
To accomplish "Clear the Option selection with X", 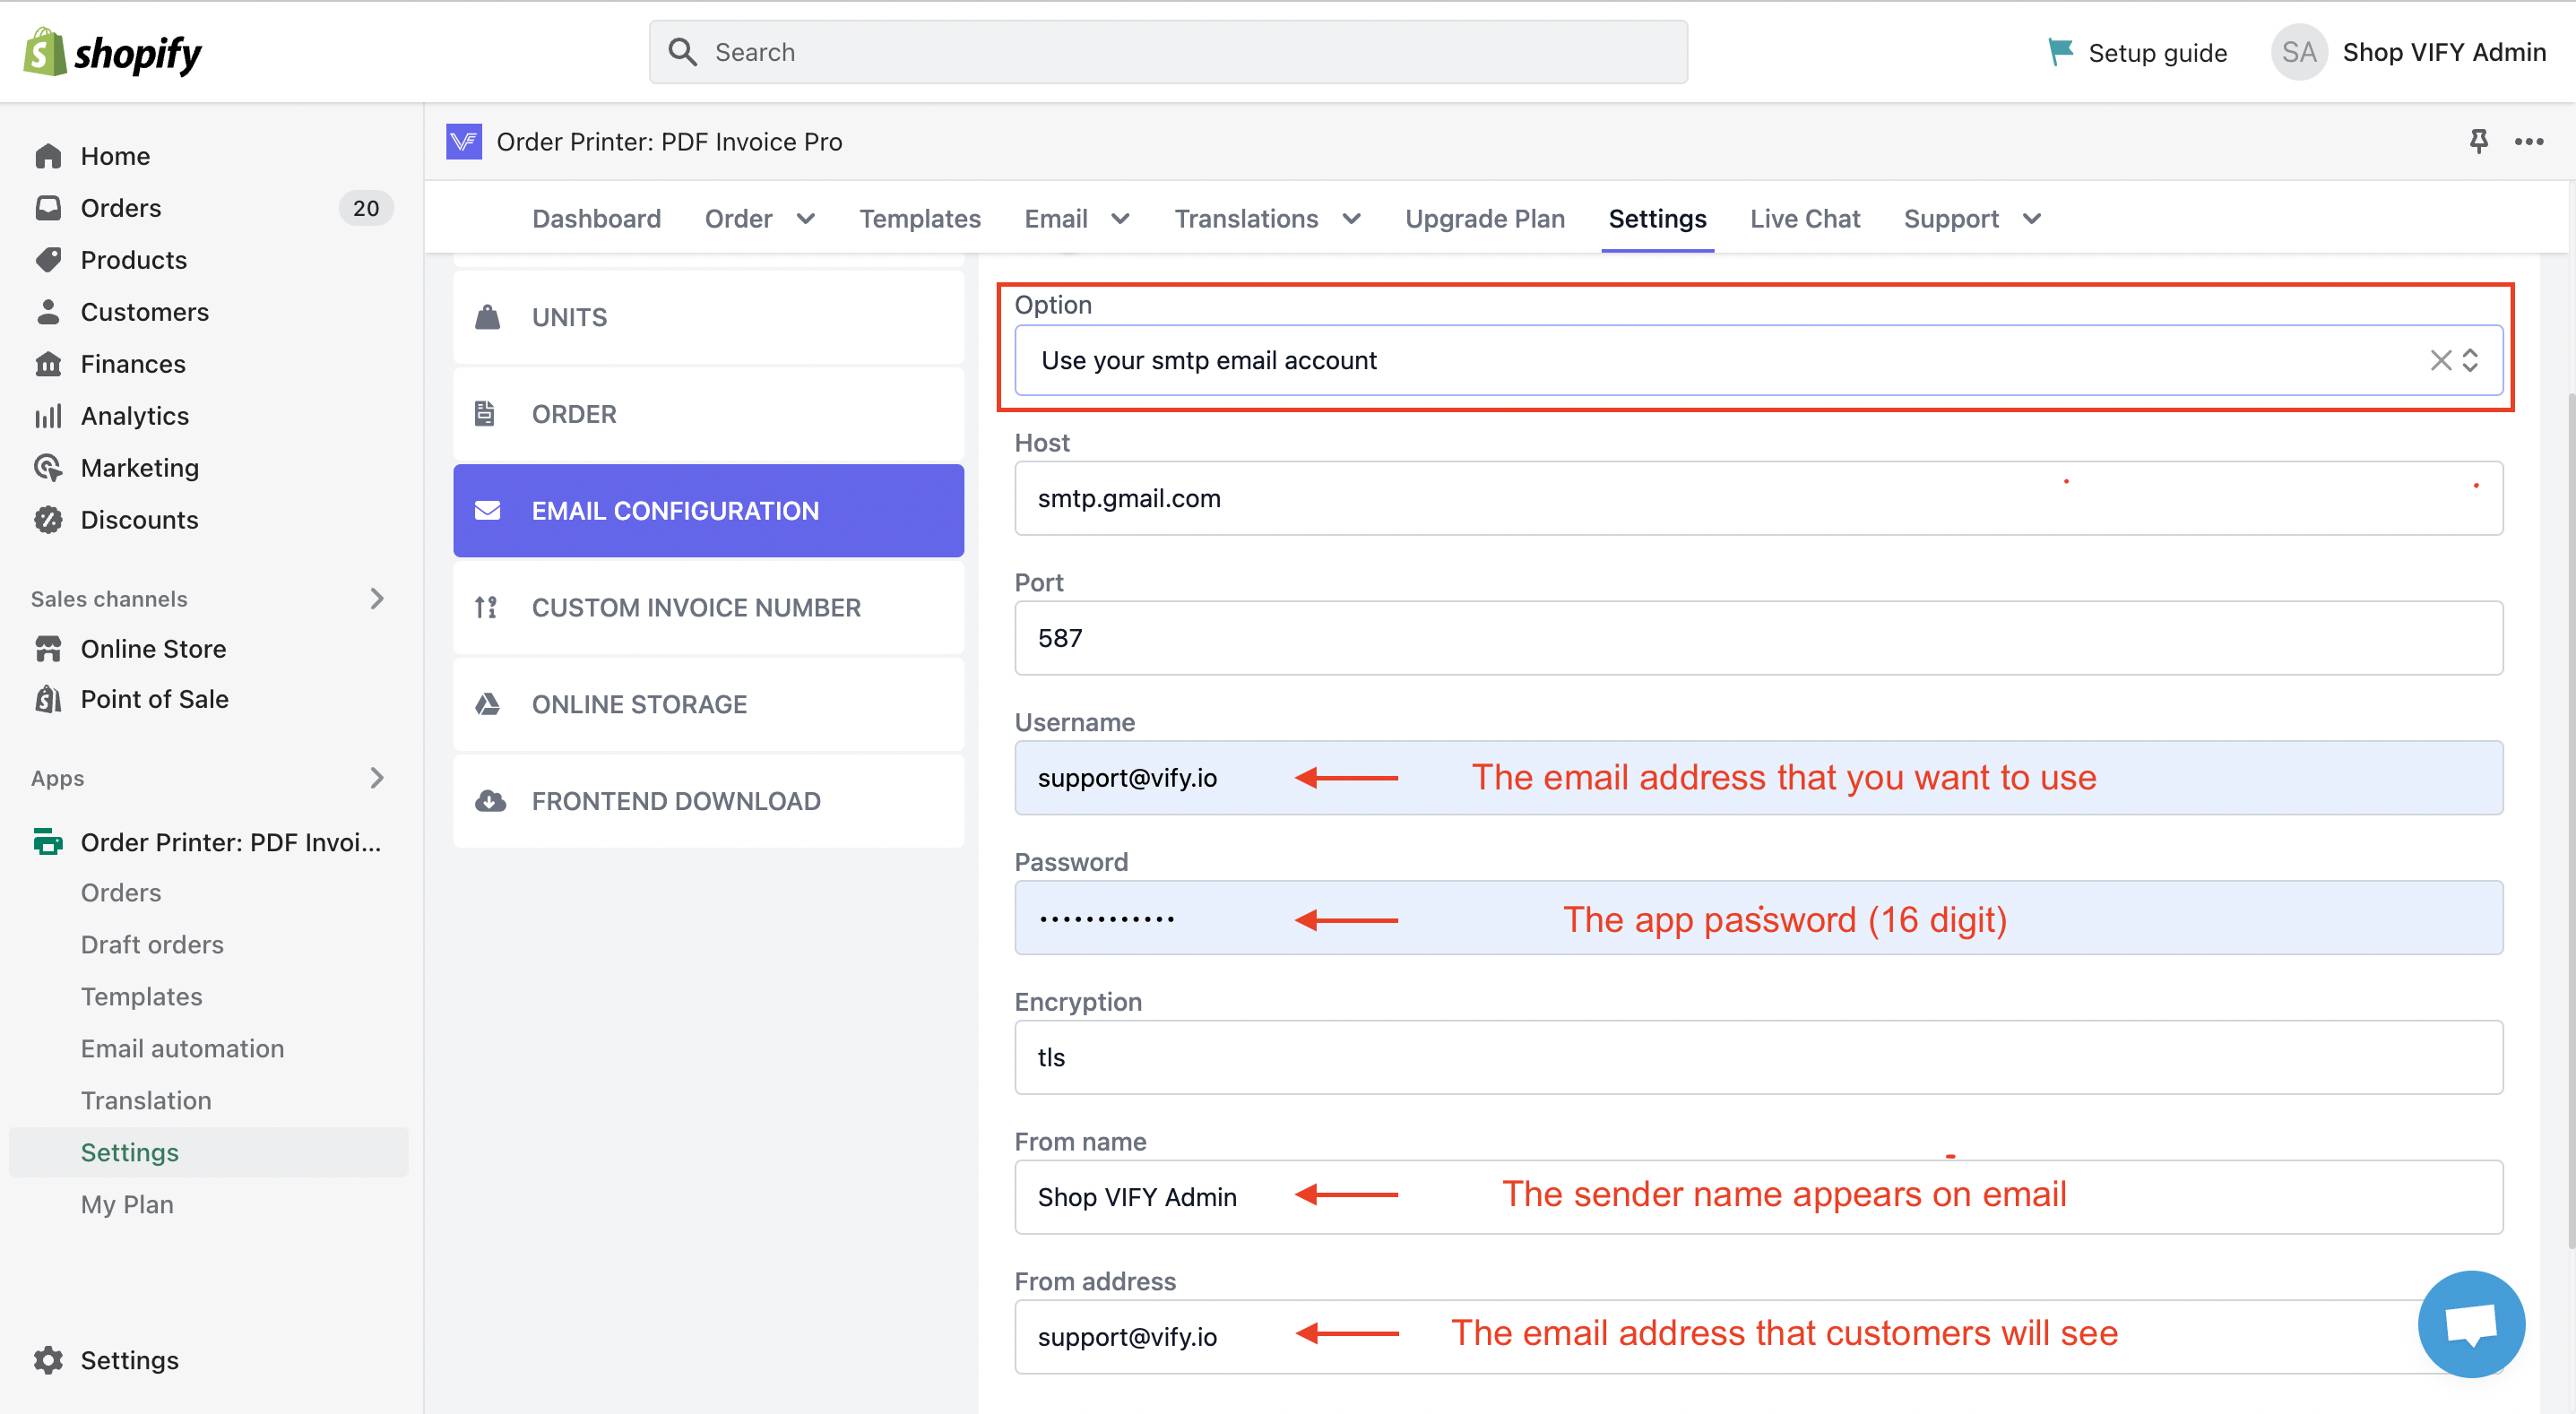I will (x=2440, y=360).
